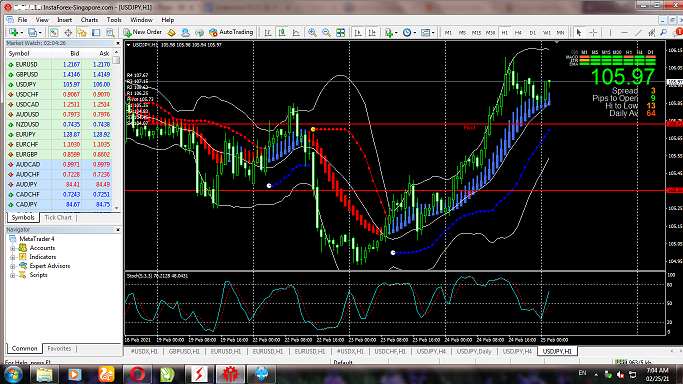Viewport: 683px width, 384px height.
Task: Open the USDJPY,Daily chart tab
Action: [x=474, y=351]
